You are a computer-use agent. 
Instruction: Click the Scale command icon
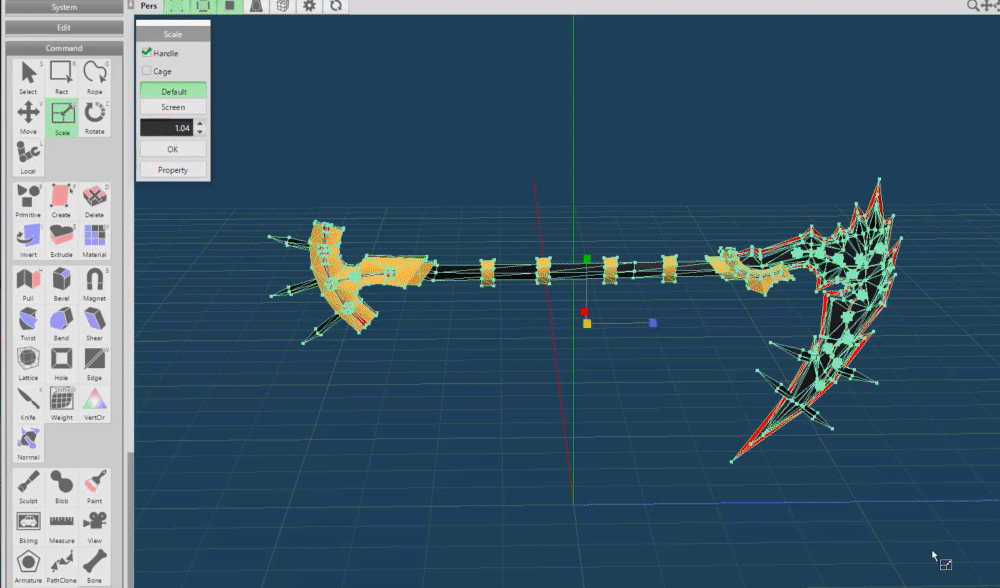point(62,117)
